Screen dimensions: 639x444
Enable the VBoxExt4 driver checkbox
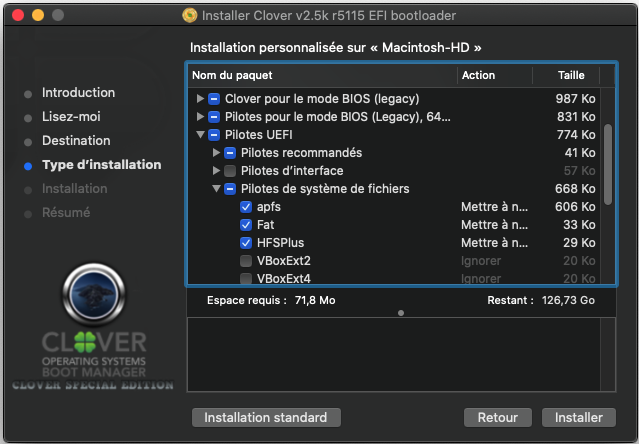(x=246, y=278)
